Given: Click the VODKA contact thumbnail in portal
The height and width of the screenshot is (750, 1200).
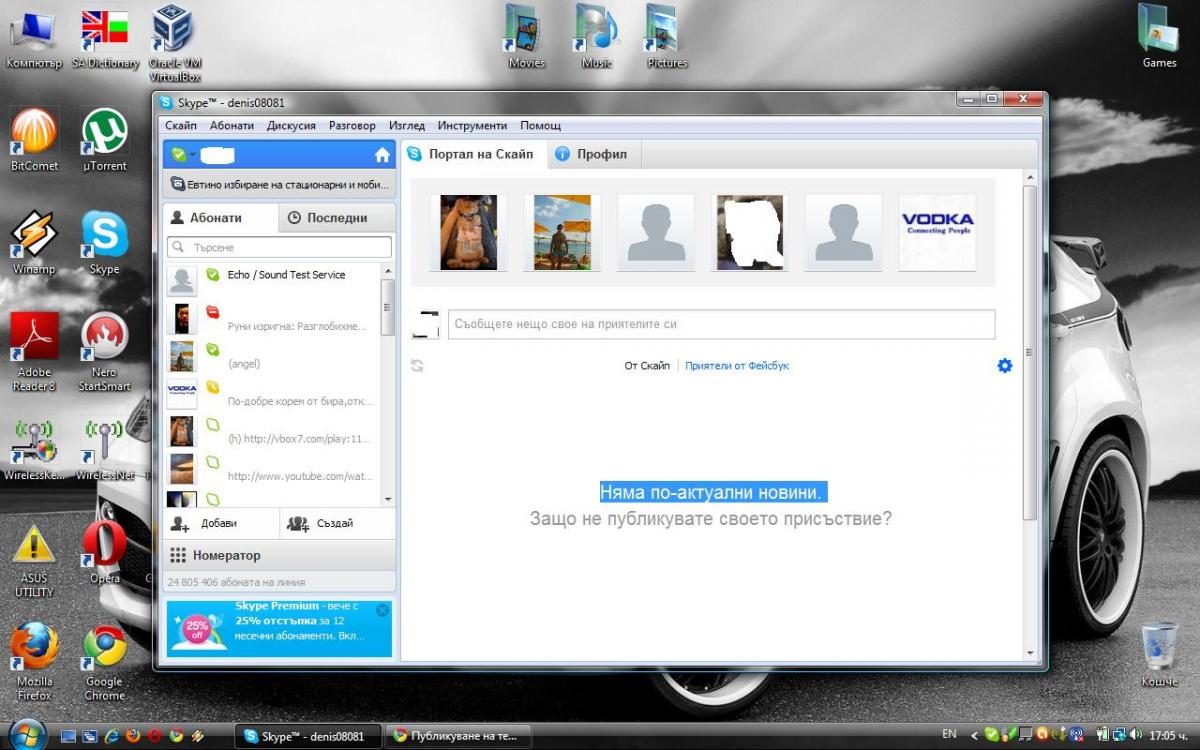Looking at the screenshot, I should (937, 232).
